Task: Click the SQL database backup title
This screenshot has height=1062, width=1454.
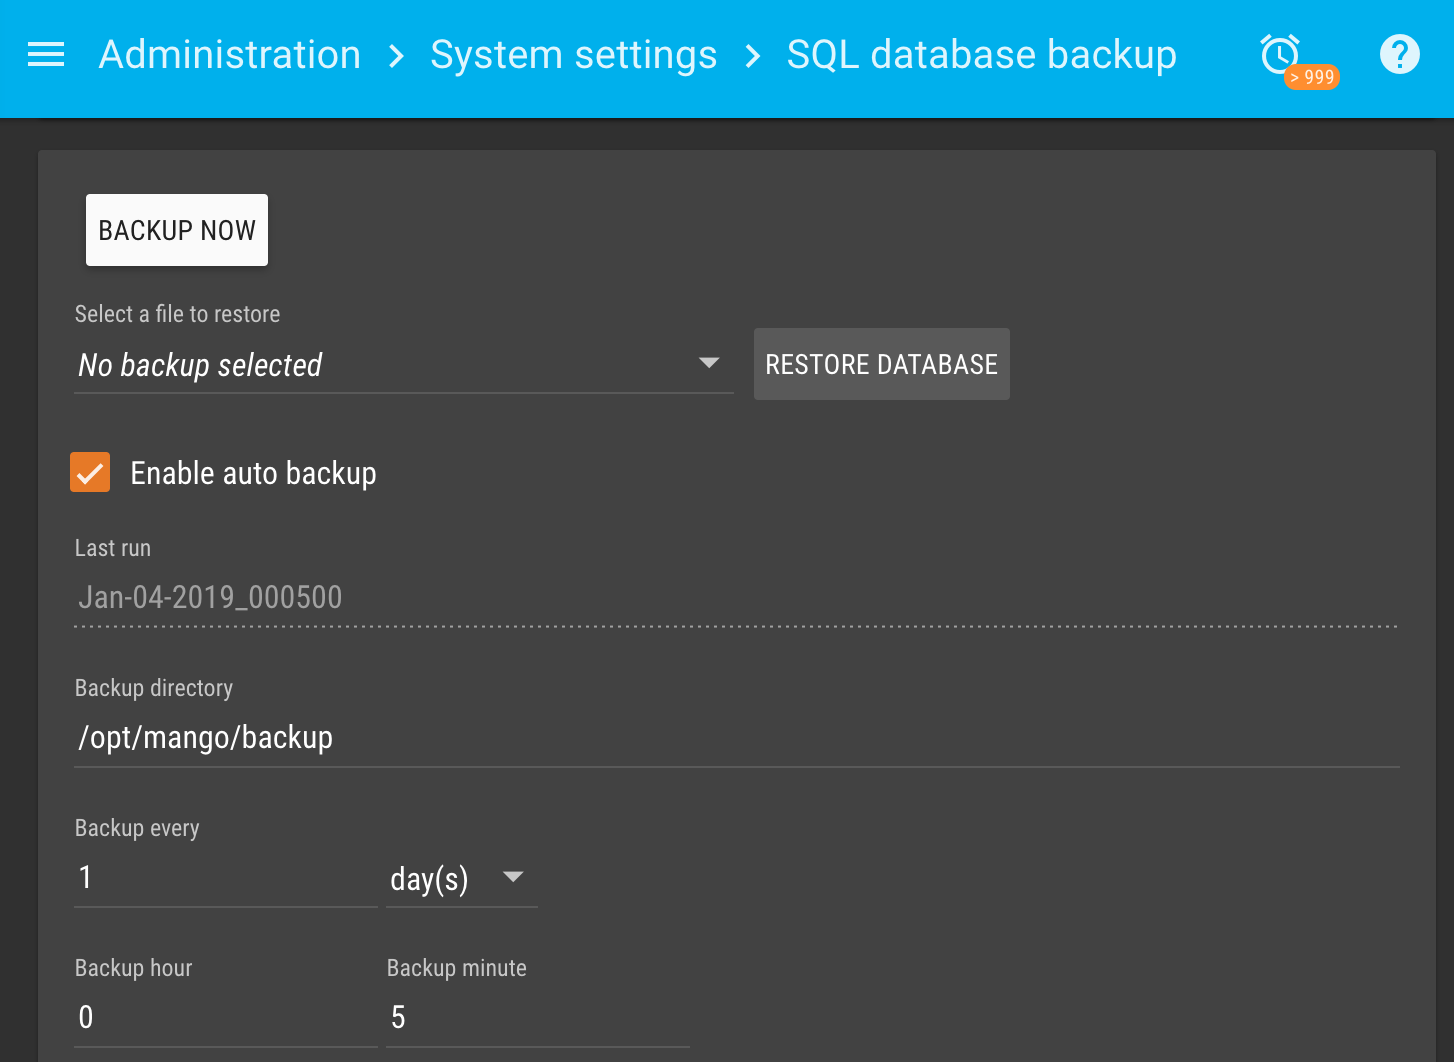Action: click(x=981, y=55)
